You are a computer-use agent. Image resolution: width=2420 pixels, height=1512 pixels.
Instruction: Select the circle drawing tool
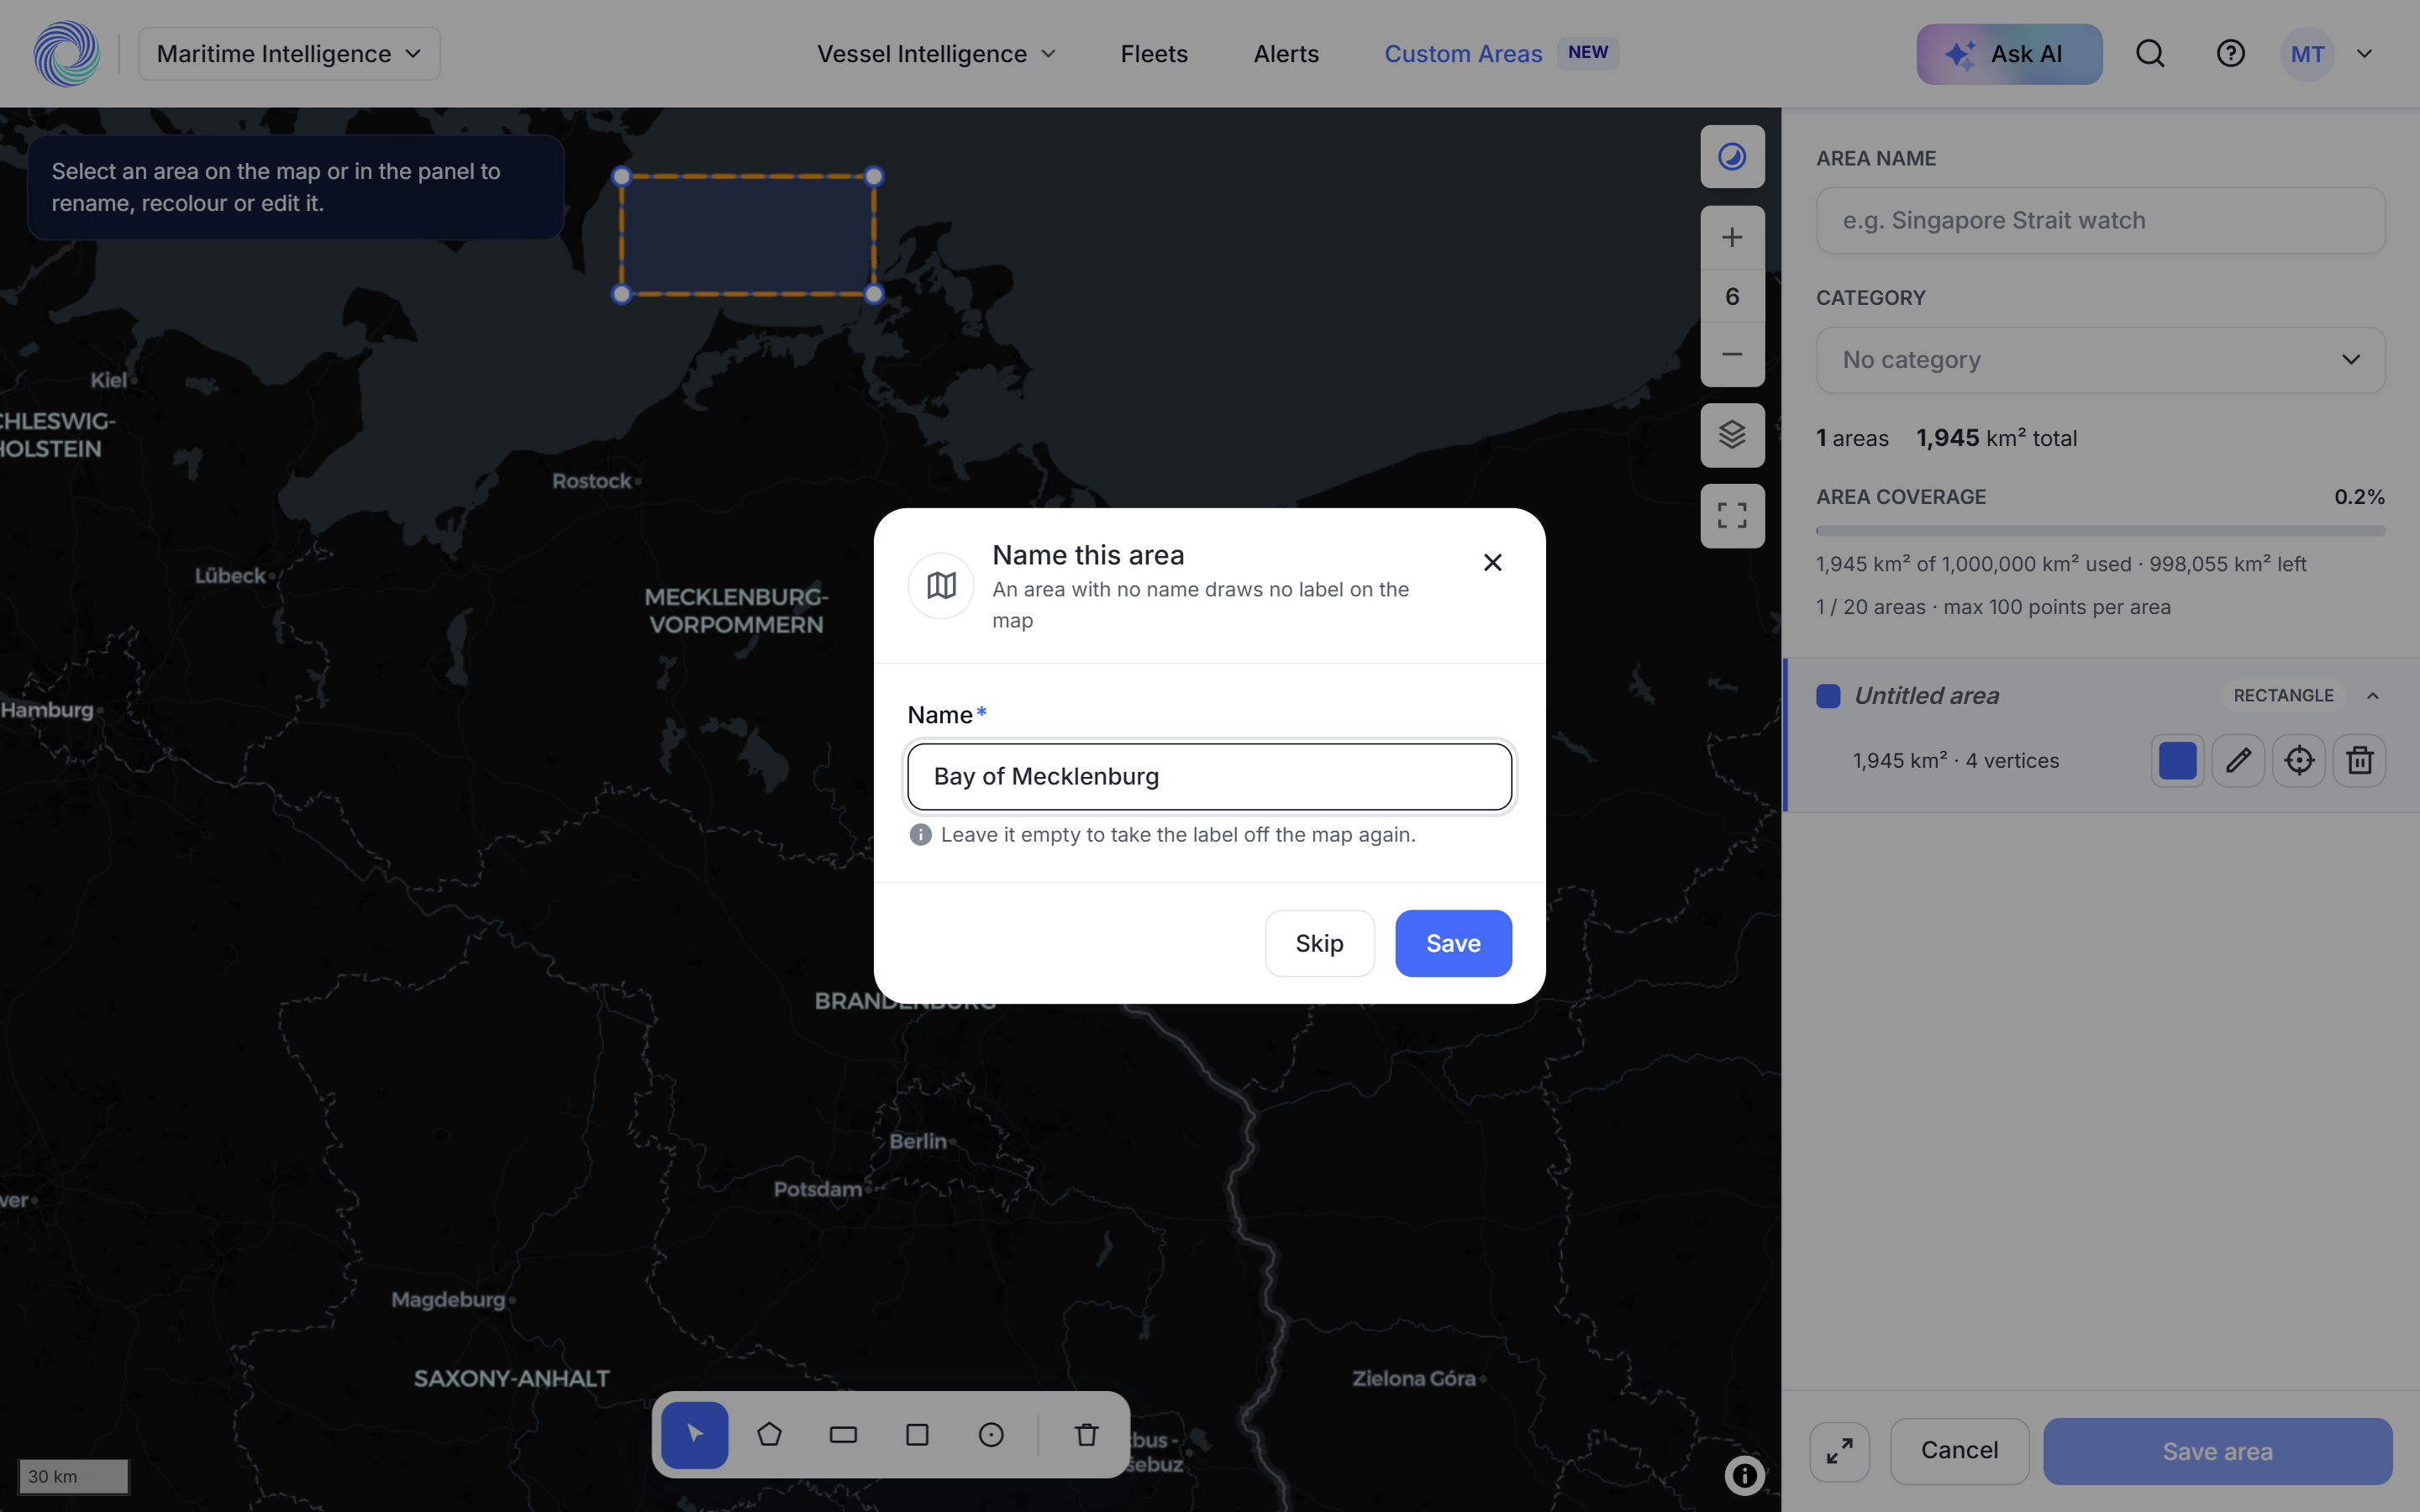[x=991, y=1434]
